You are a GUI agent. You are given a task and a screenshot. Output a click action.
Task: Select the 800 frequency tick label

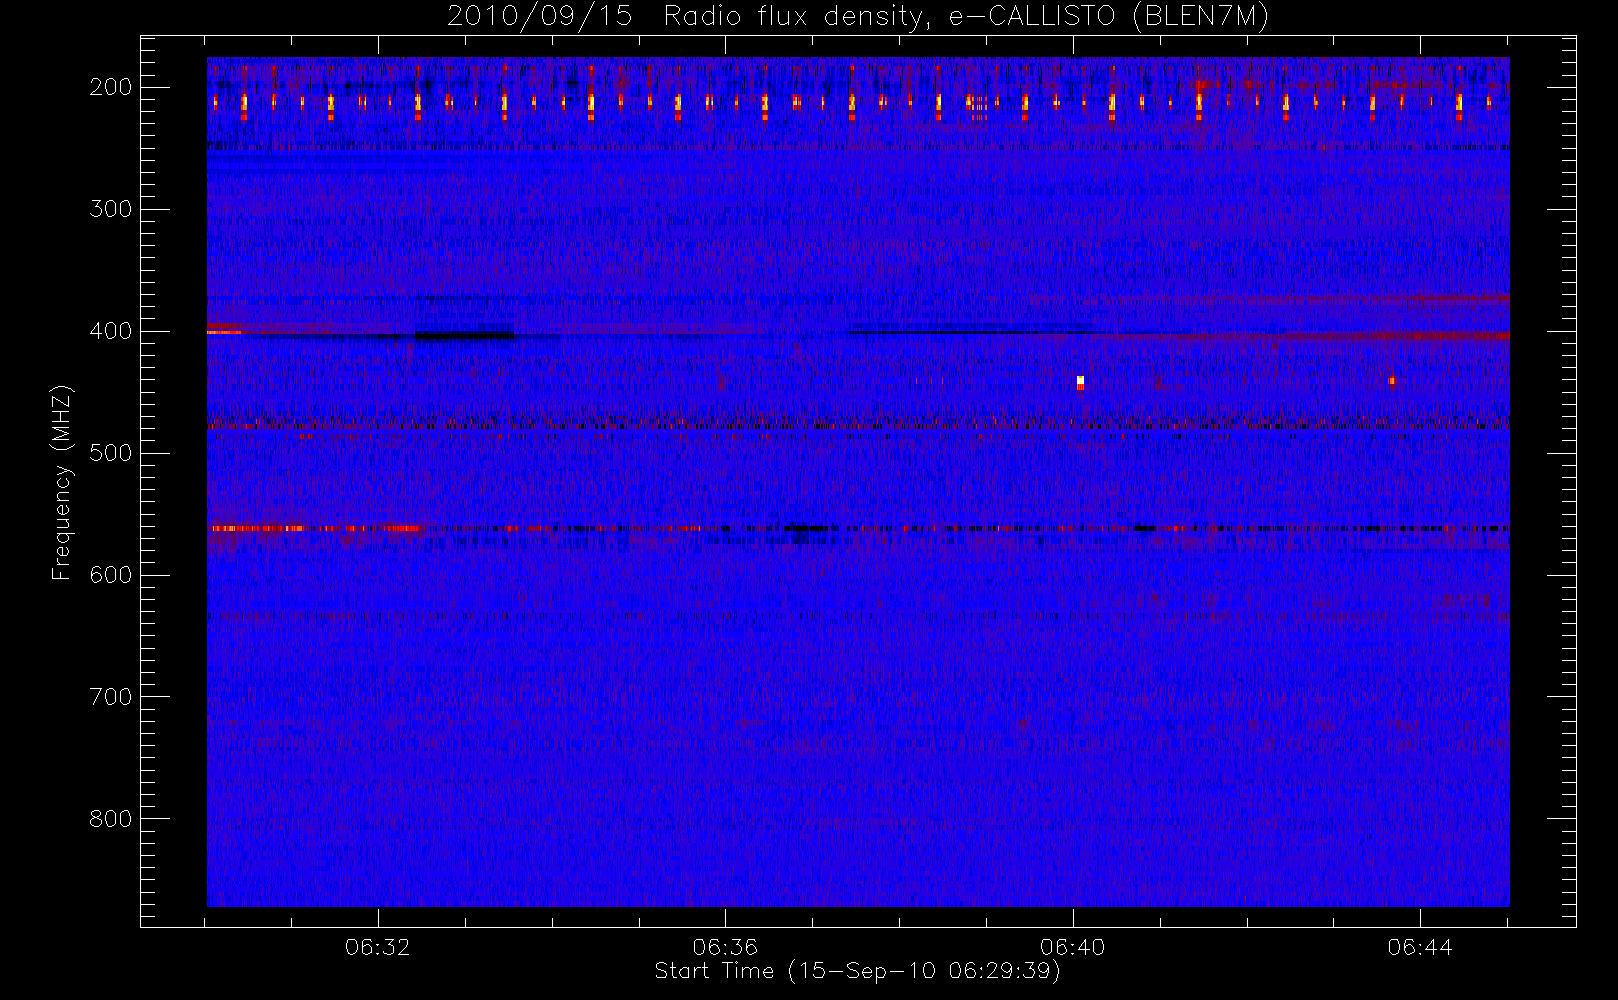tap(111, 819)
